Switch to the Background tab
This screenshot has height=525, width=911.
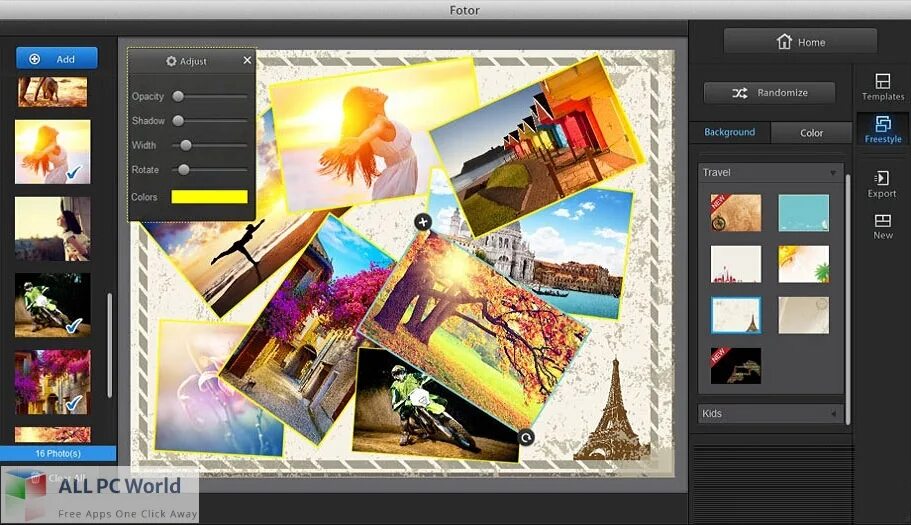pos(729,132)
